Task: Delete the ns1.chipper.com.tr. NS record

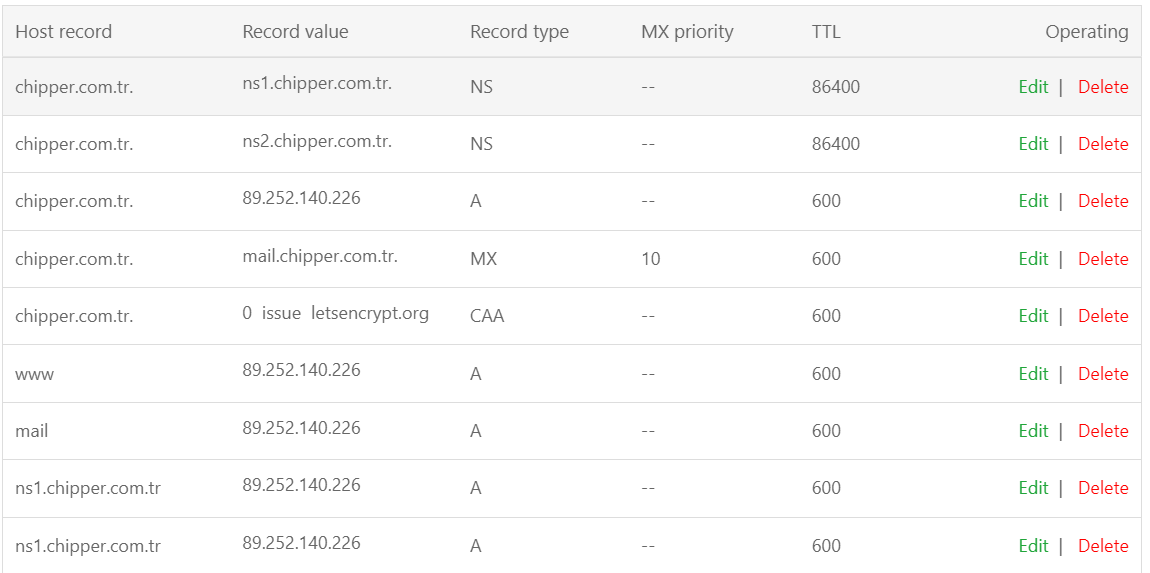Action: 1103,87
